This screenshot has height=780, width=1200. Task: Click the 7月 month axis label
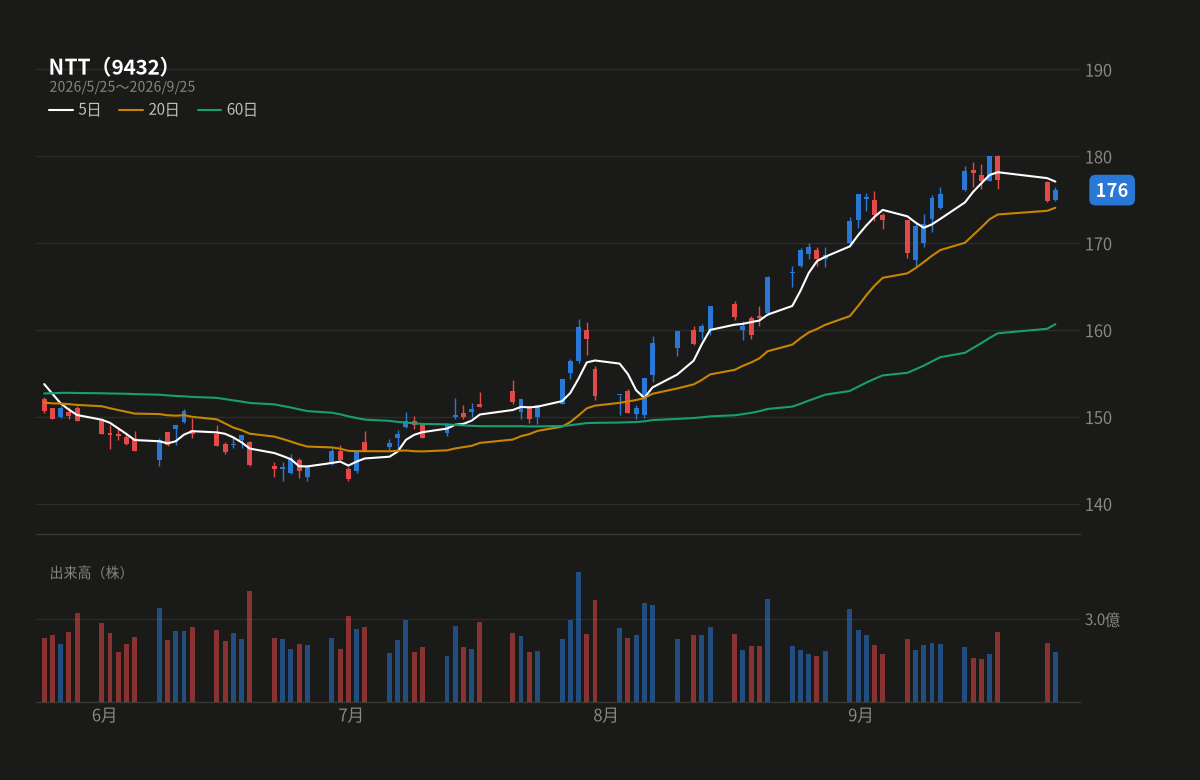[x=351, y=715]
